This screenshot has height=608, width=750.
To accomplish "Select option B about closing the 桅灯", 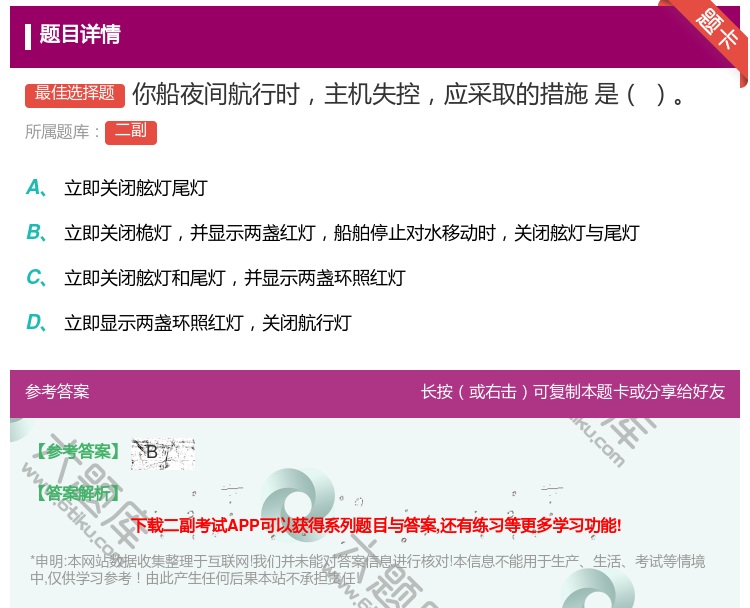I will coord(352,233).
